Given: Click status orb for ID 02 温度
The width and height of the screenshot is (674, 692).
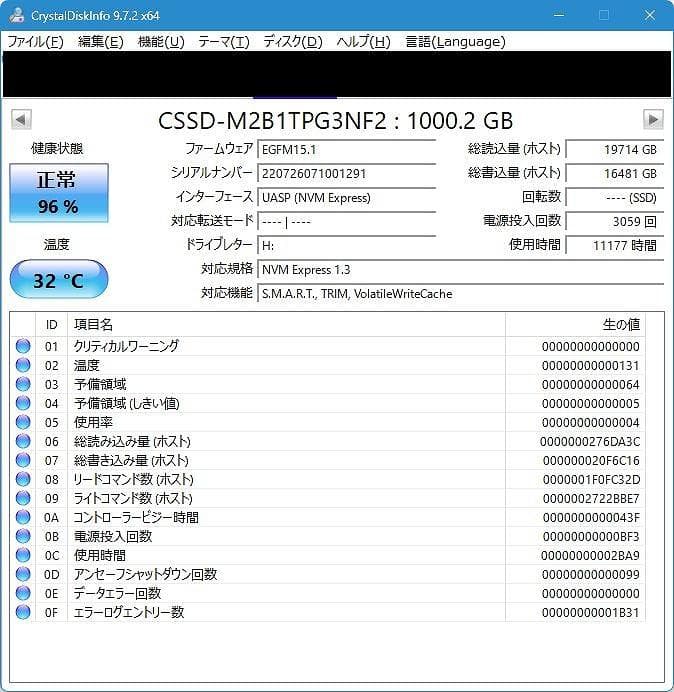Looking at the screenshot, I should [23, 365].
